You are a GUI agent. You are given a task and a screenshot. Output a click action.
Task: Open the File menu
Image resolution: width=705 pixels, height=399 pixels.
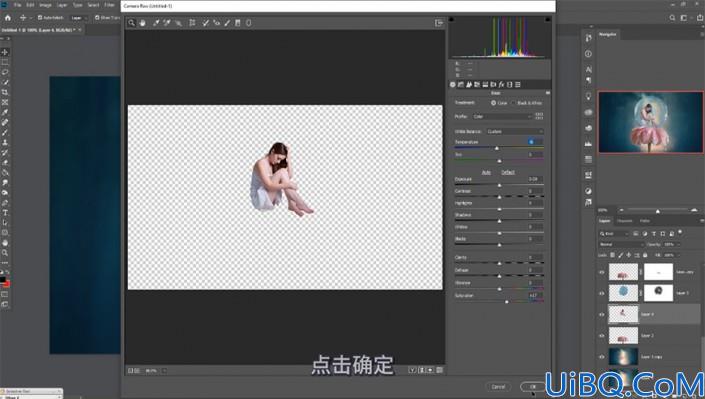click(18, 5)
